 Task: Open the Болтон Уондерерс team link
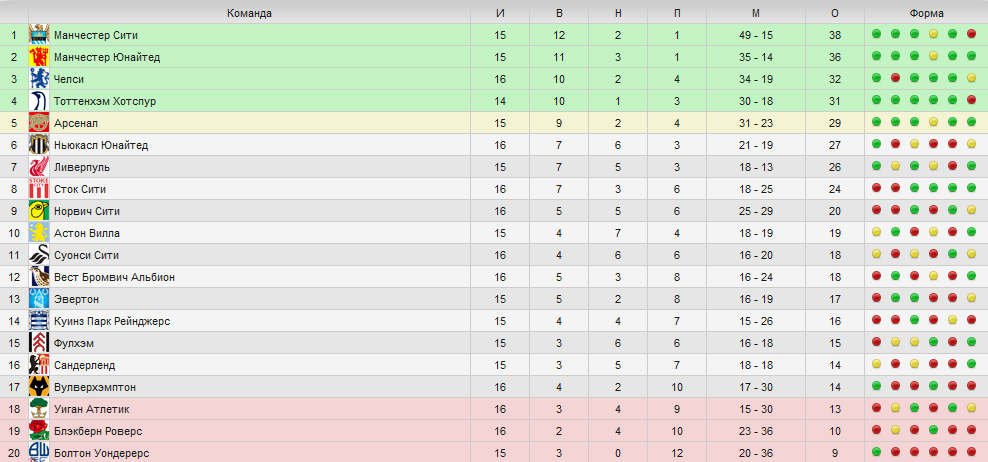[x=101, y=453]
